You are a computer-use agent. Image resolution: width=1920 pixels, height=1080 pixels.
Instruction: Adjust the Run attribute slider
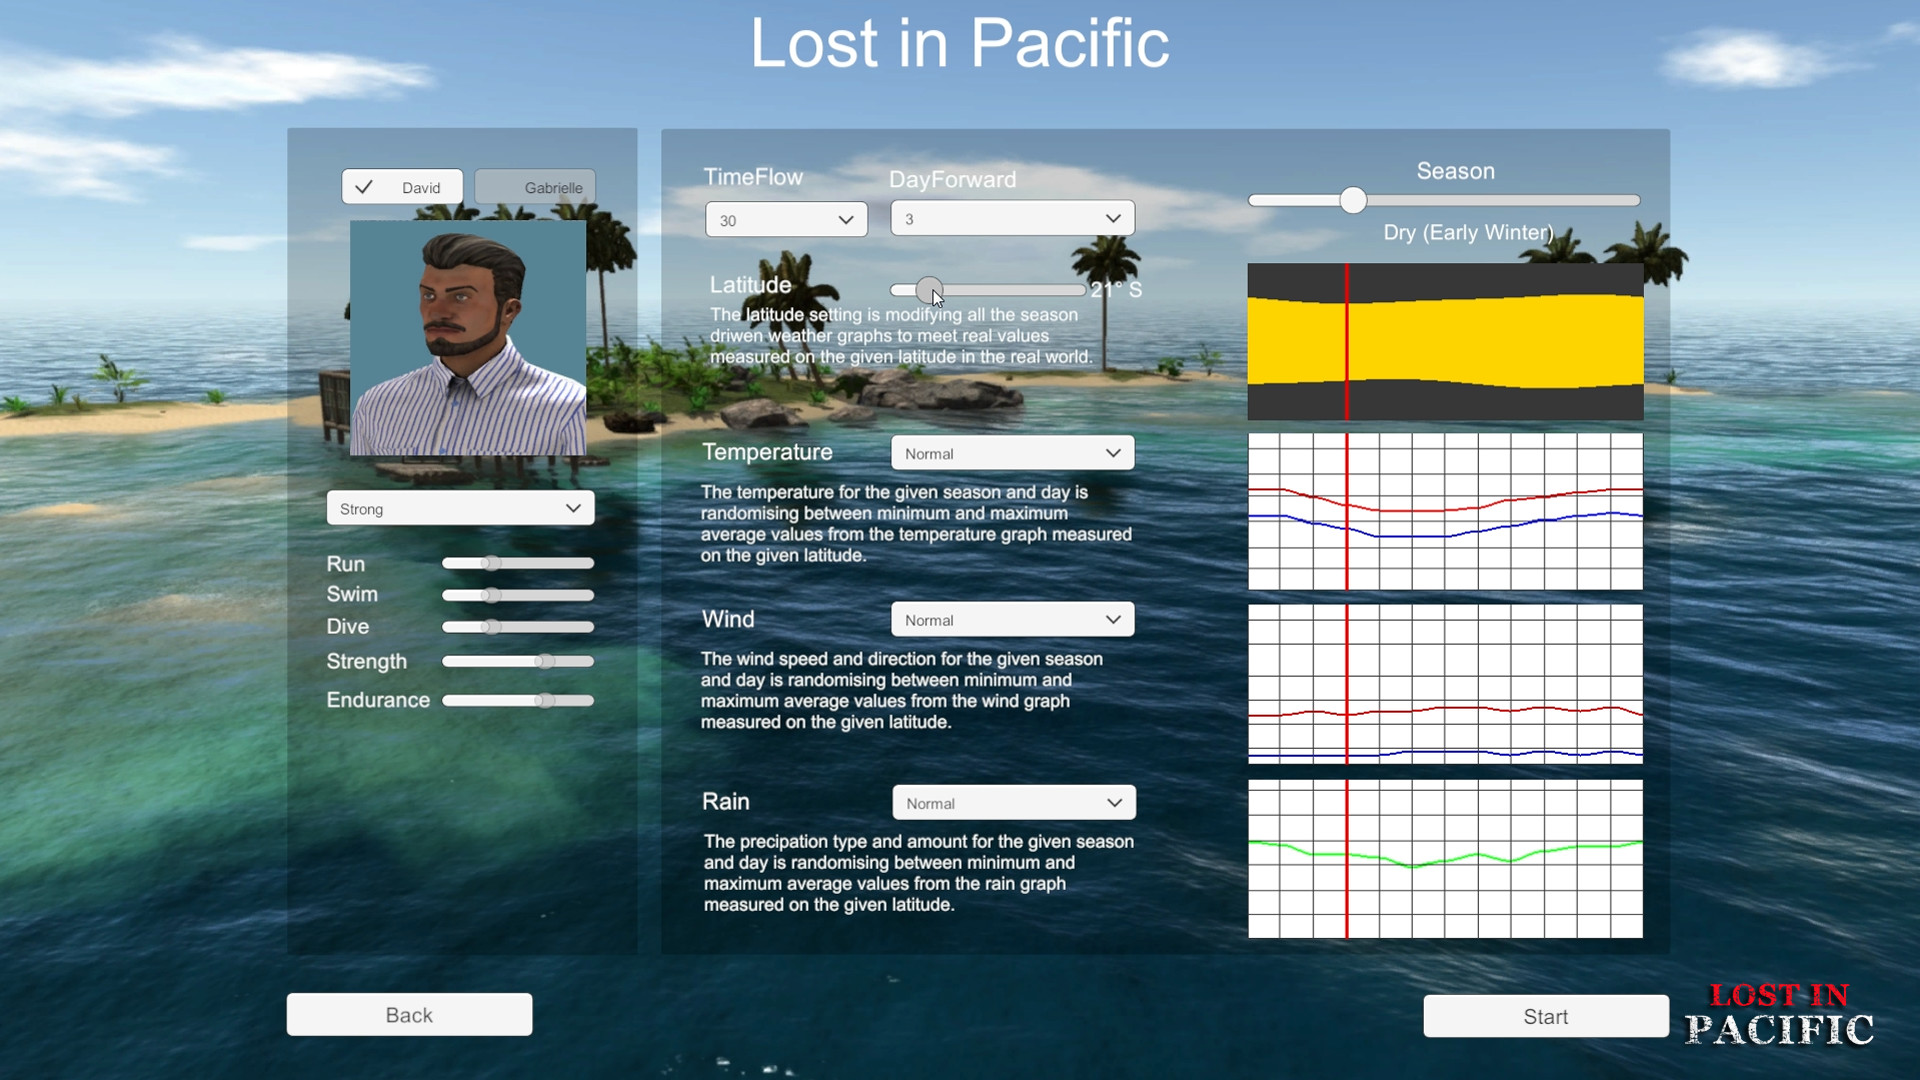coord(491,563)
